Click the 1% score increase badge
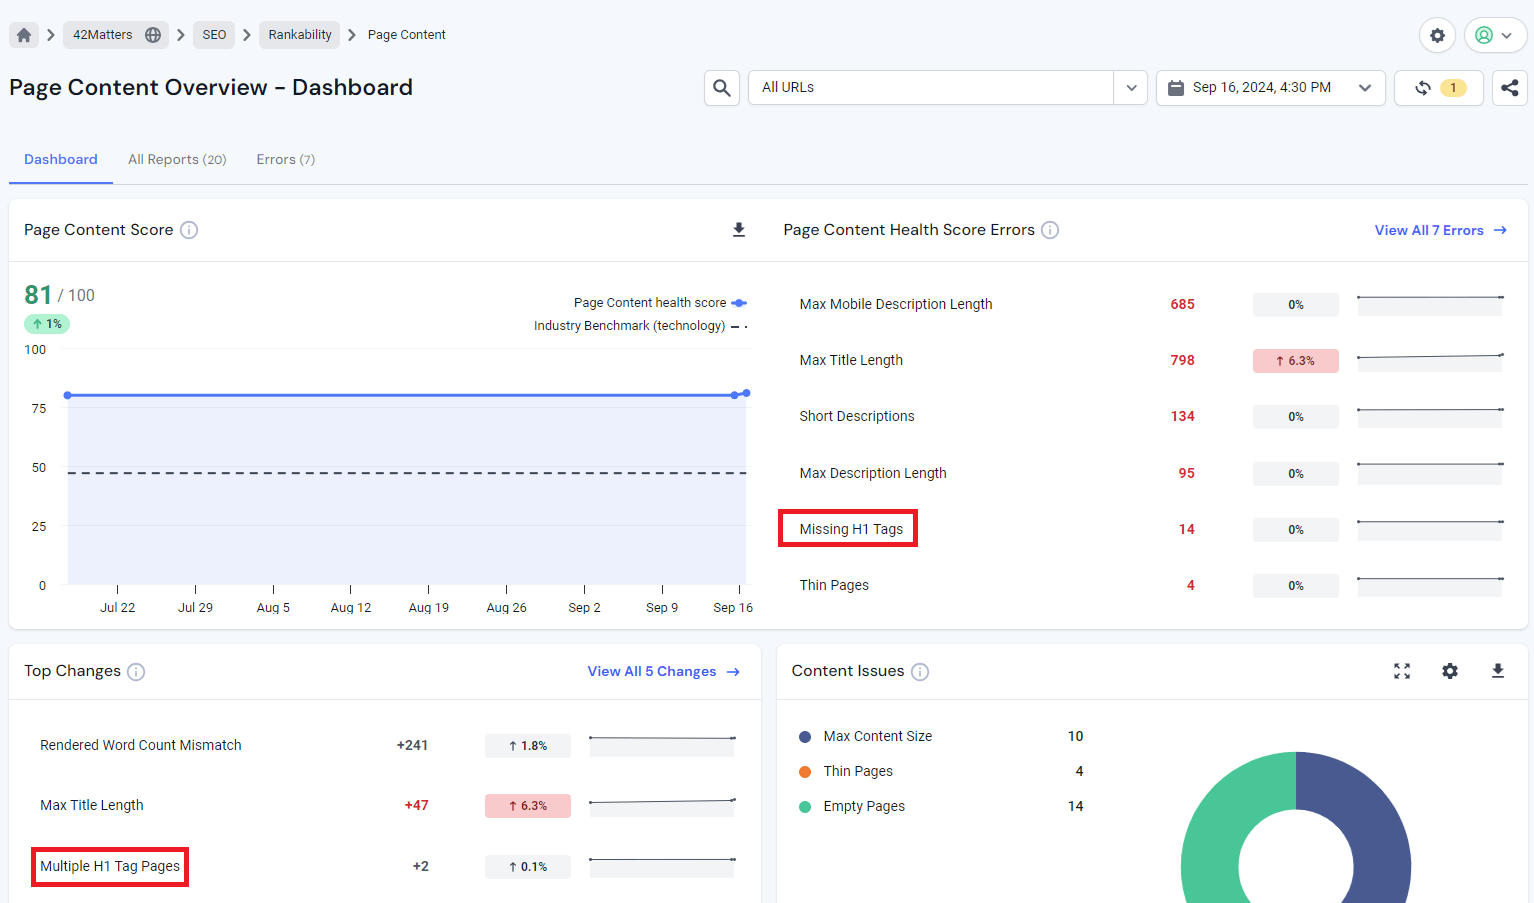This screenshot has width=1534, height=903. [x=47, y=324]
